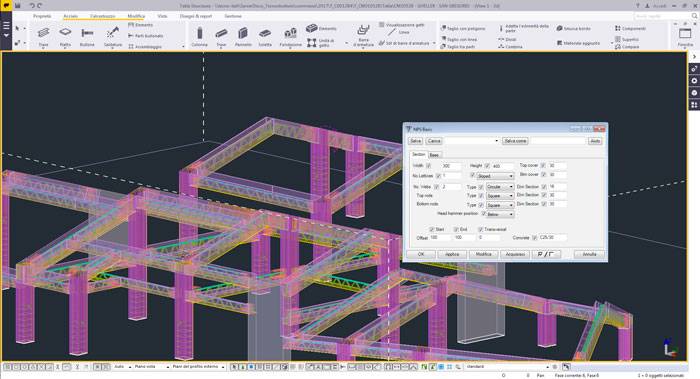Select the Pannello panel tool
This screenshot has width=700, height=379.
coord(243,36)
